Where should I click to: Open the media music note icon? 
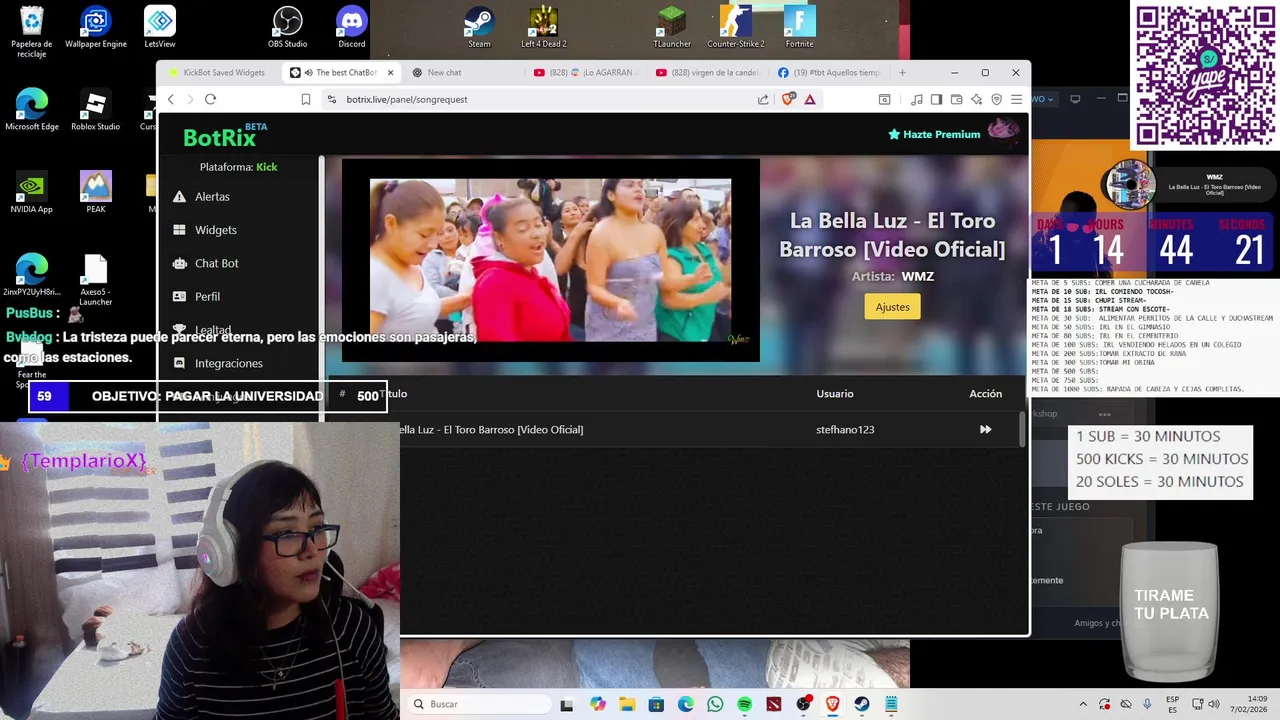pyautogui.click(x=917, y=99)
